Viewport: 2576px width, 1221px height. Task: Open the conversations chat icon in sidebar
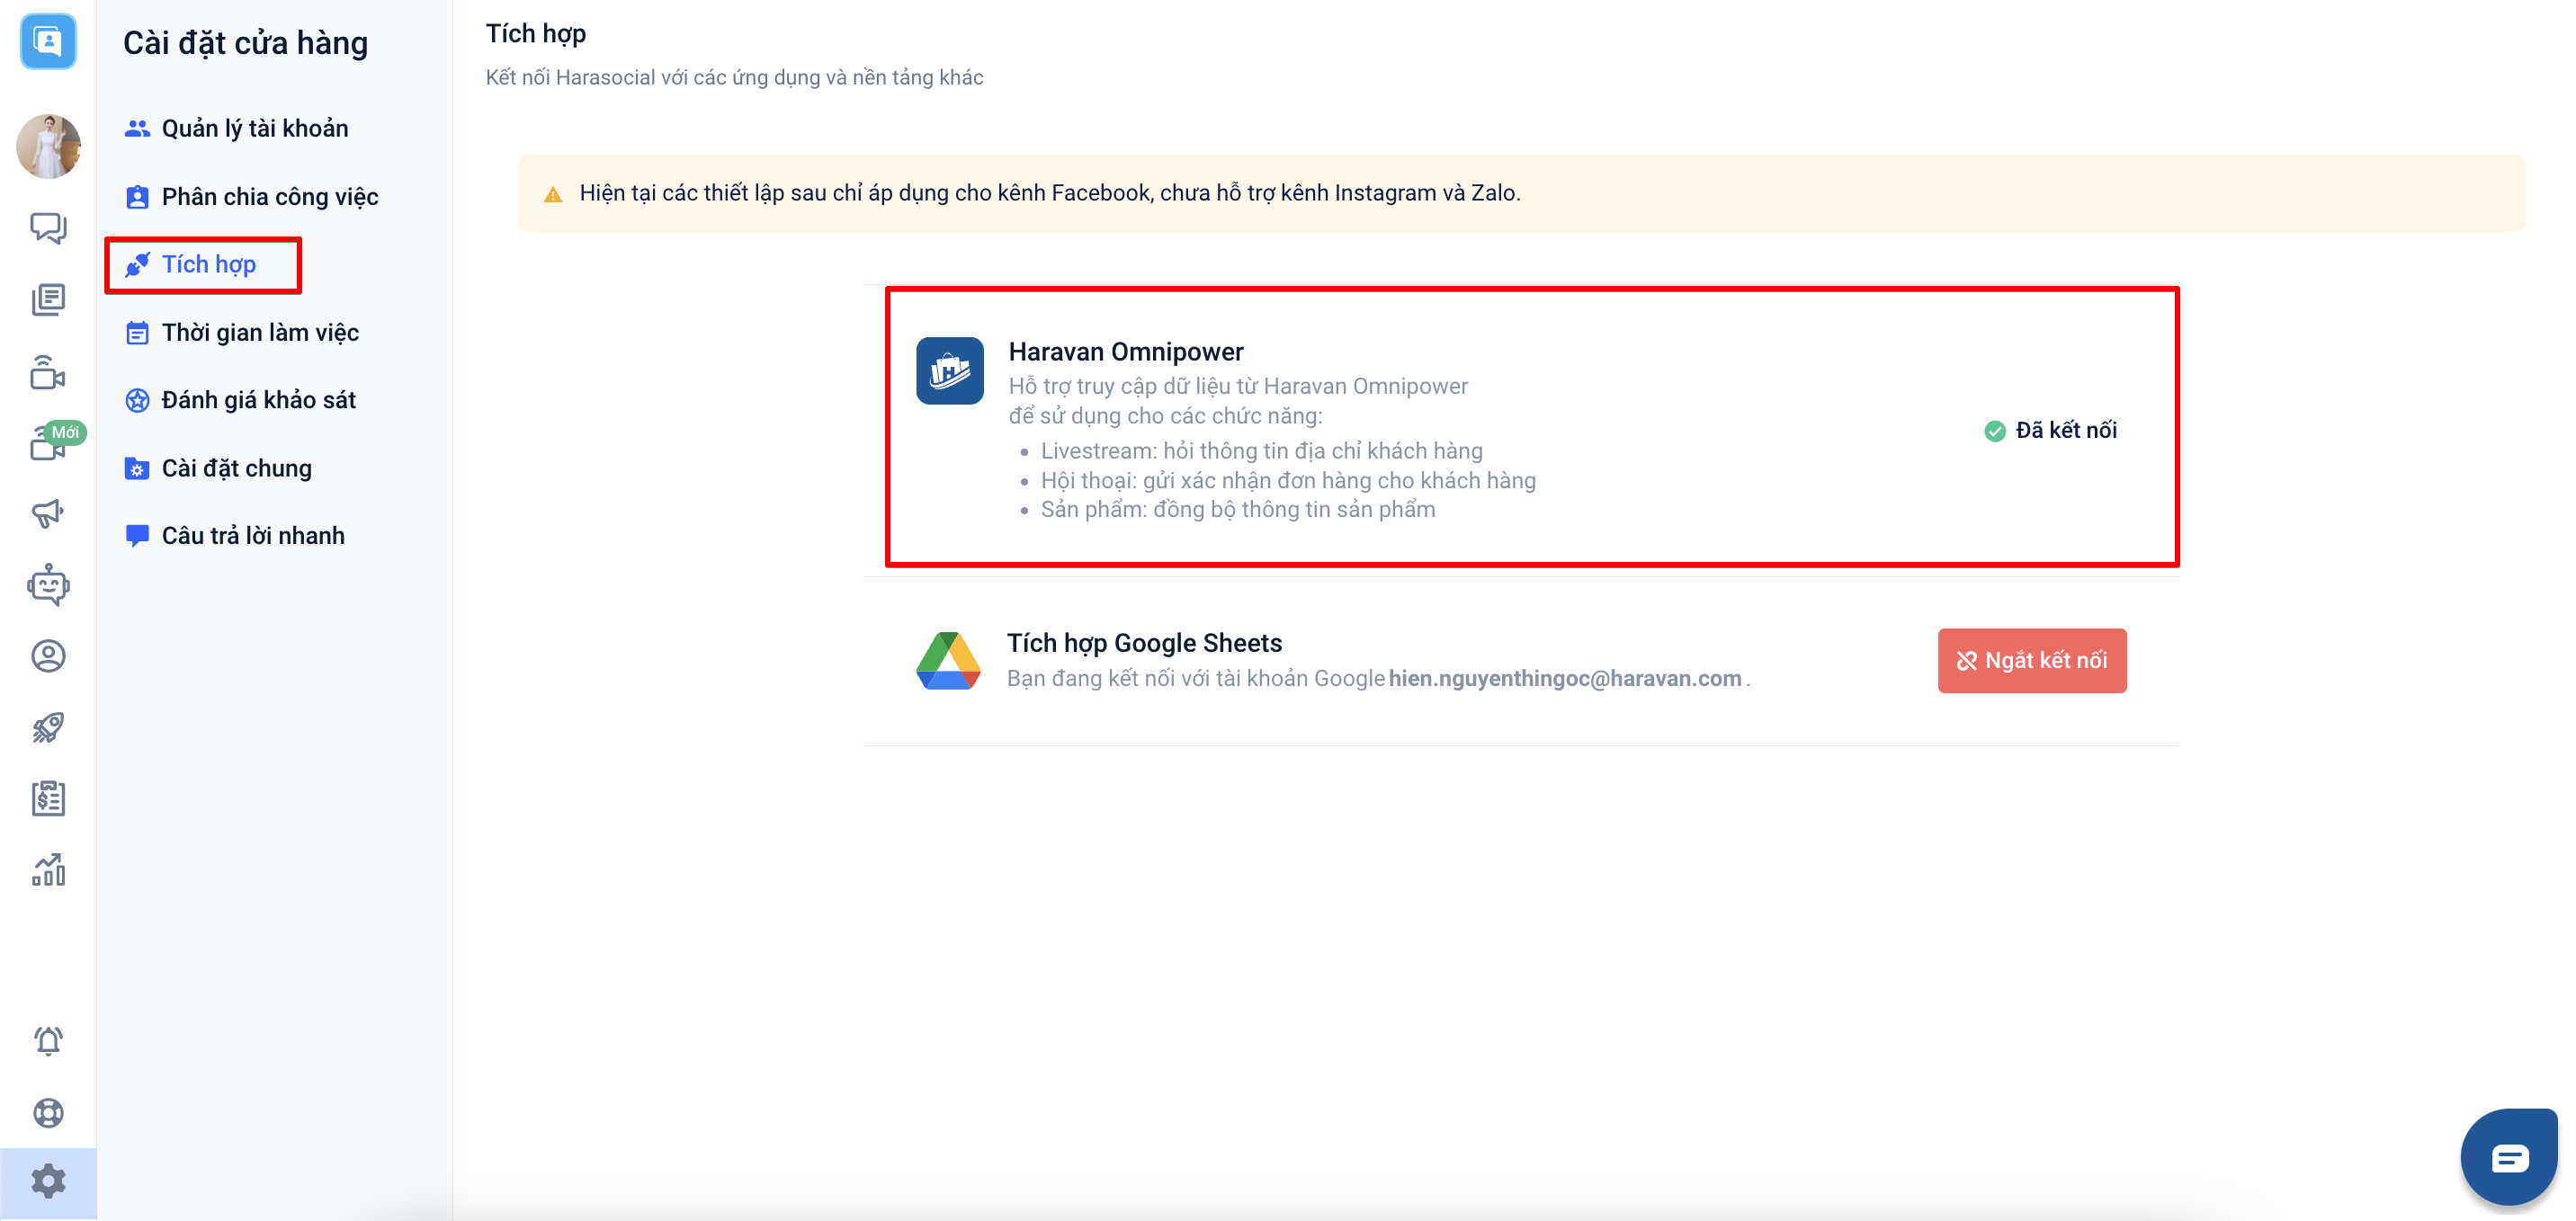(48, 228)
